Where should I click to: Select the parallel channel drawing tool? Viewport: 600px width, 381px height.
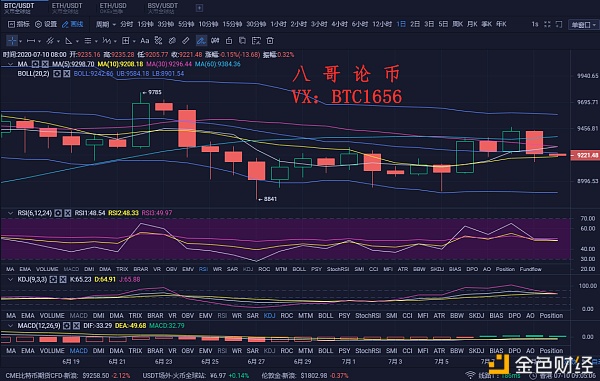[50, 41]
